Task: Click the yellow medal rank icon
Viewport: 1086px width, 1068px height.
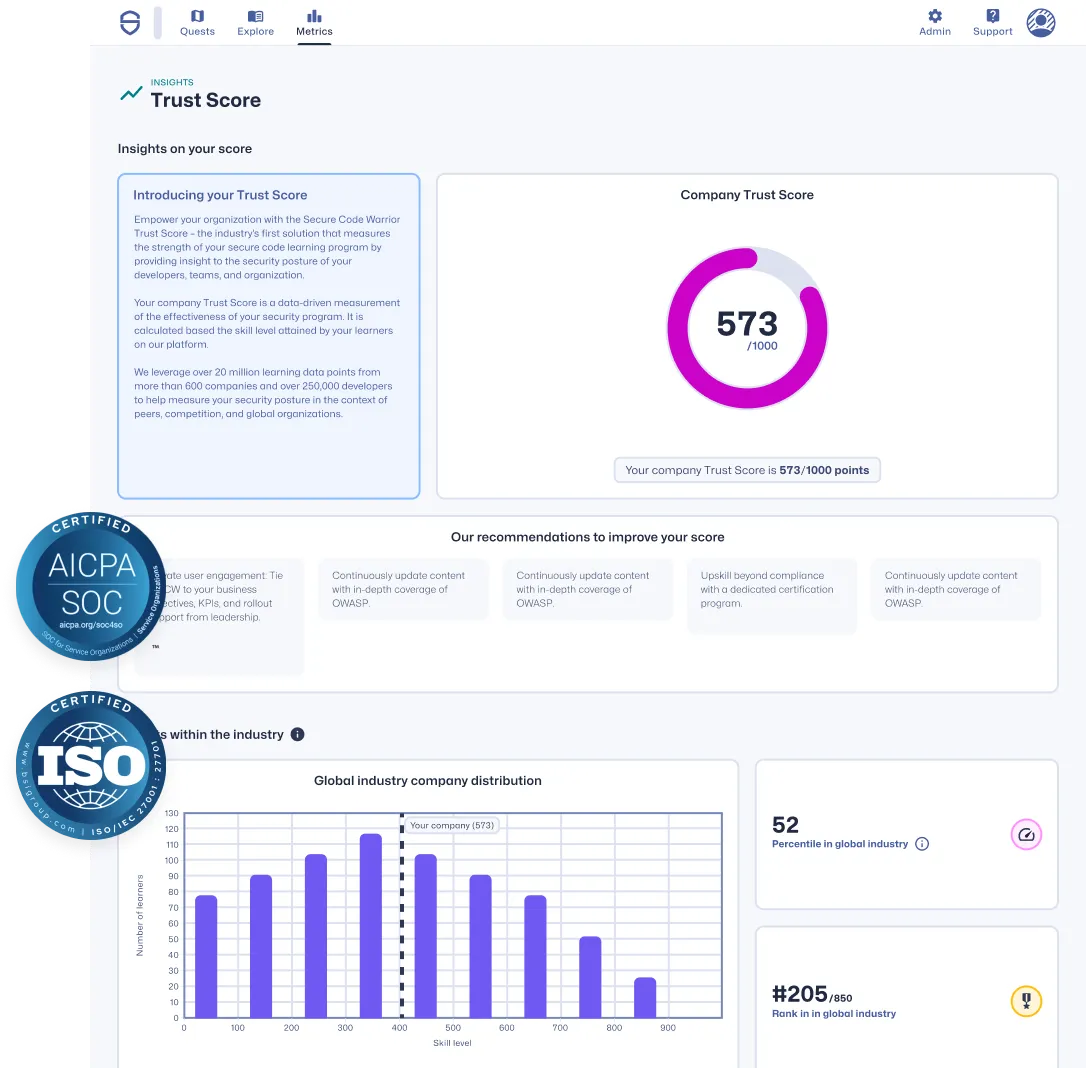Action: click(x=1026, y=1001)
